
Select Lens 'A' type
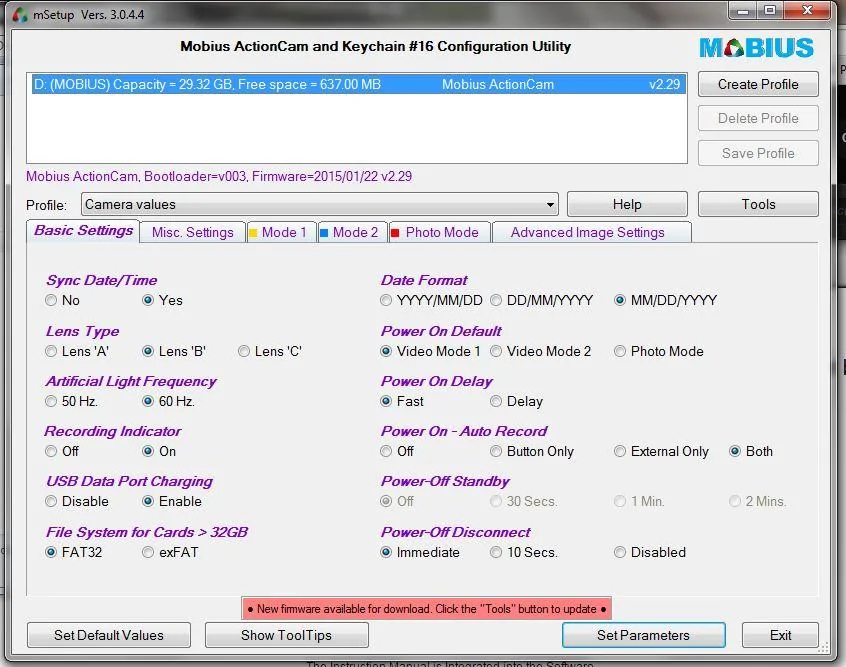point(77,352)
